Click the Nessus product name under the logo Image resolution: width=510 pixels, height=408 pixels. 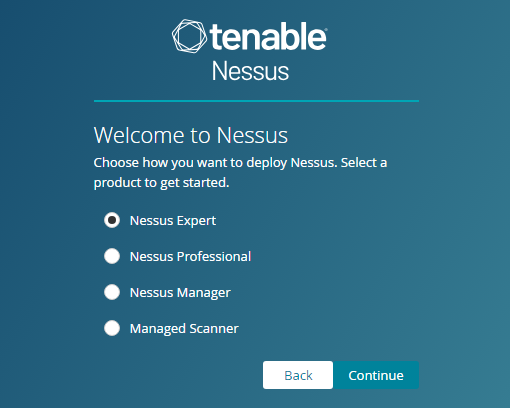250,71
